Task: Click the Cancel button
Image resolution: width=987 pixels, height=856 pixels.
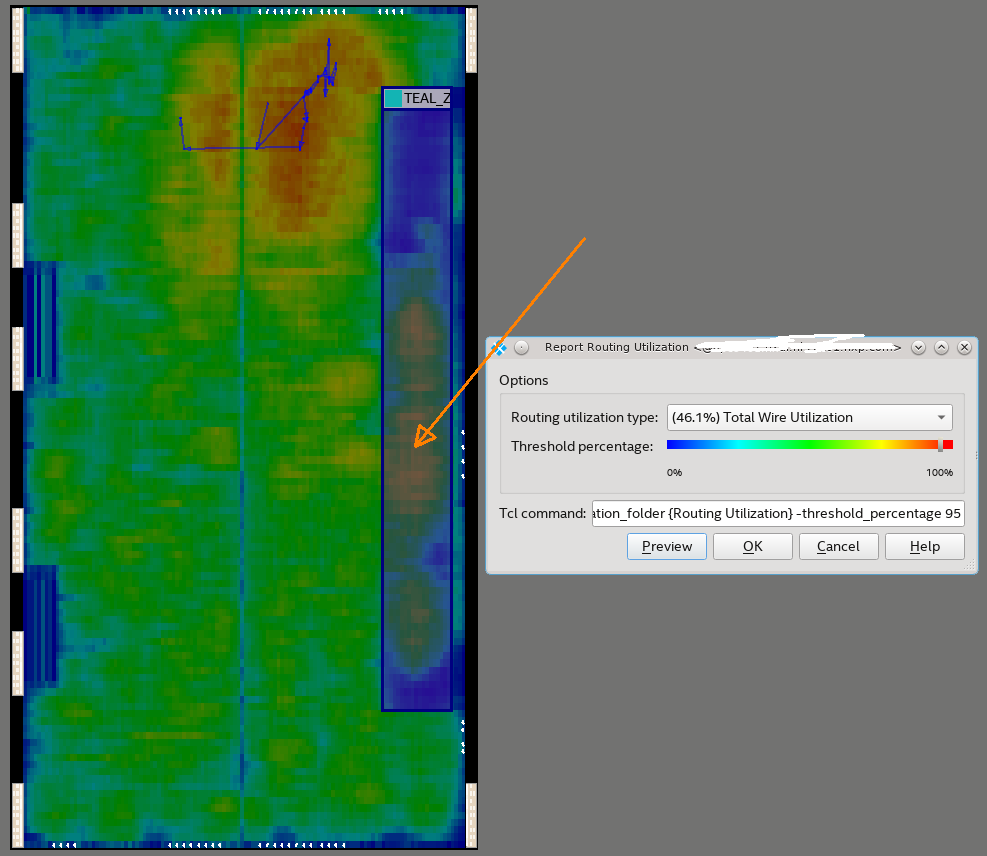Action: pyautogui.click(x=838, y=546)
